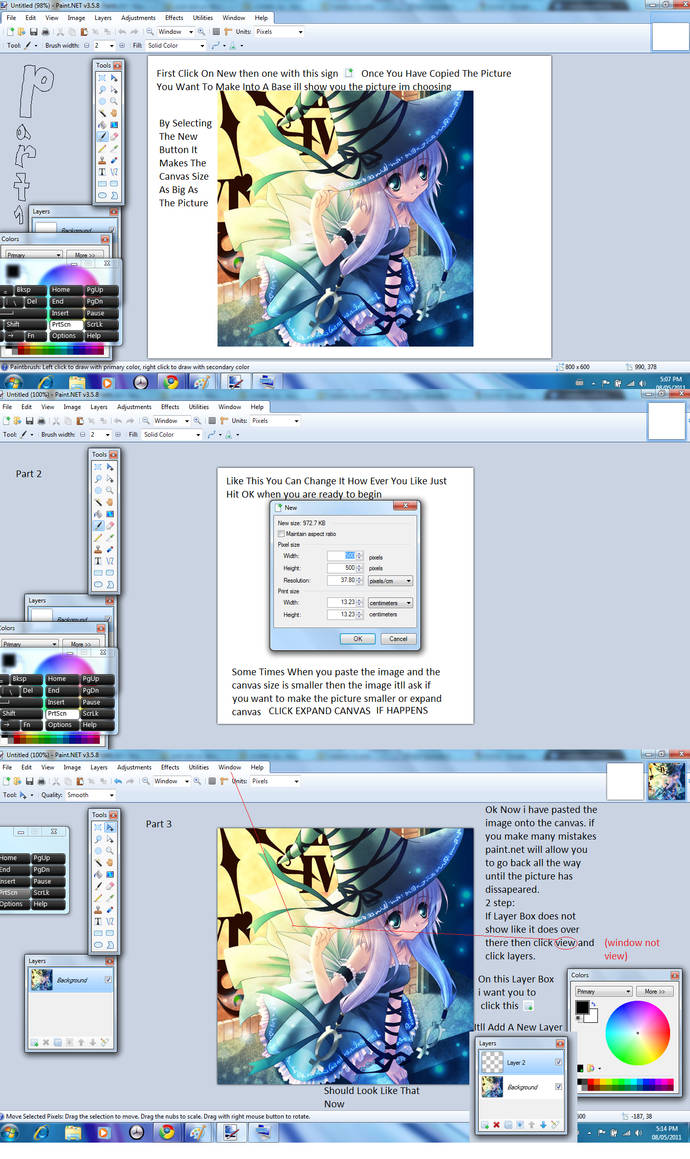Toggle Layer 2 visibility checkbox
This screenshot has width=690, height=1159.
(558, 1062)
